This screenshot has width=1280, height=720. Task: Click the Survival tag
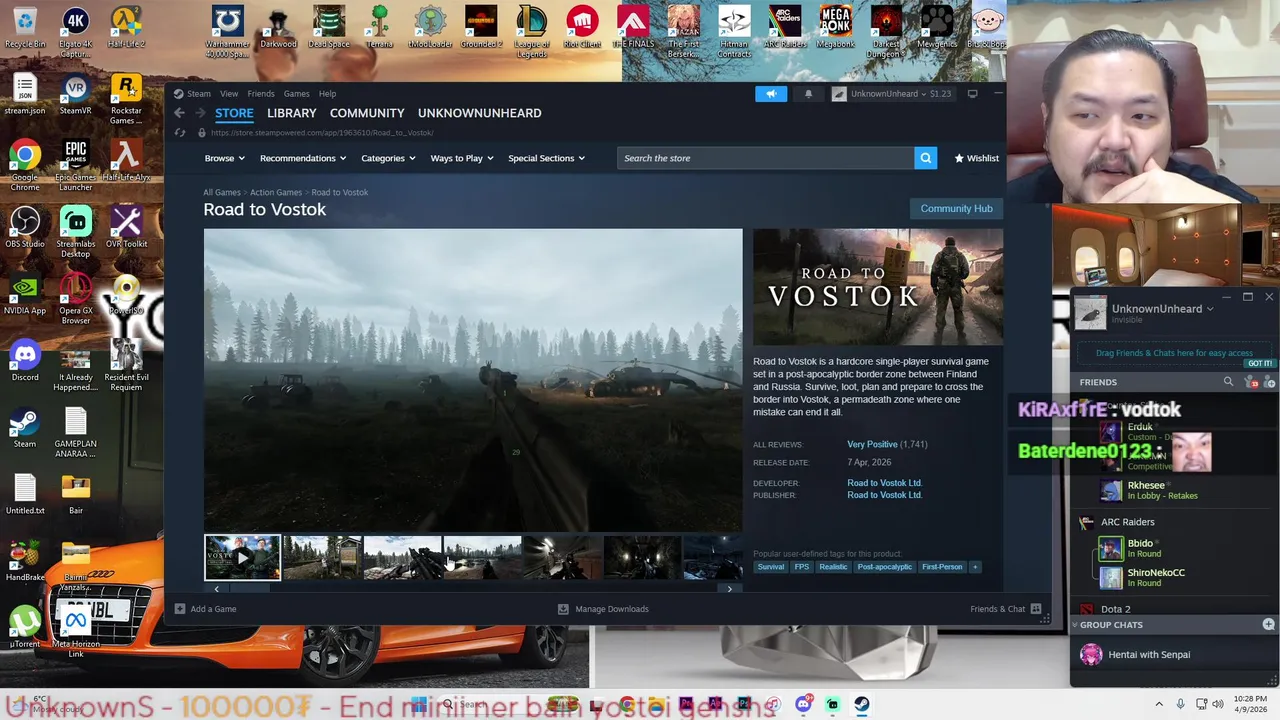pos(771,567)
